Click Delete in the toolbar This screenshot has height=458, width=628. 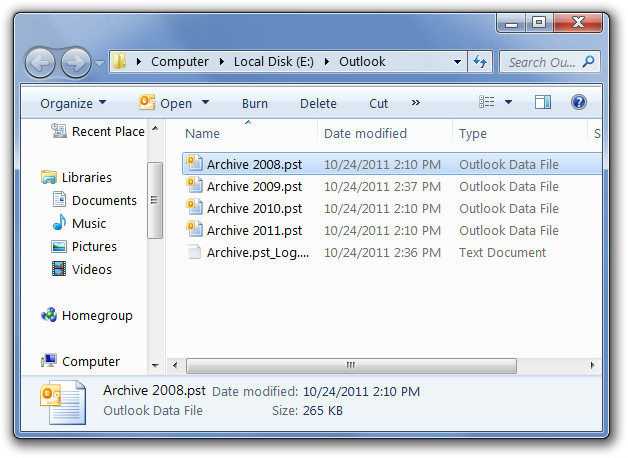(x=318, y=103)
